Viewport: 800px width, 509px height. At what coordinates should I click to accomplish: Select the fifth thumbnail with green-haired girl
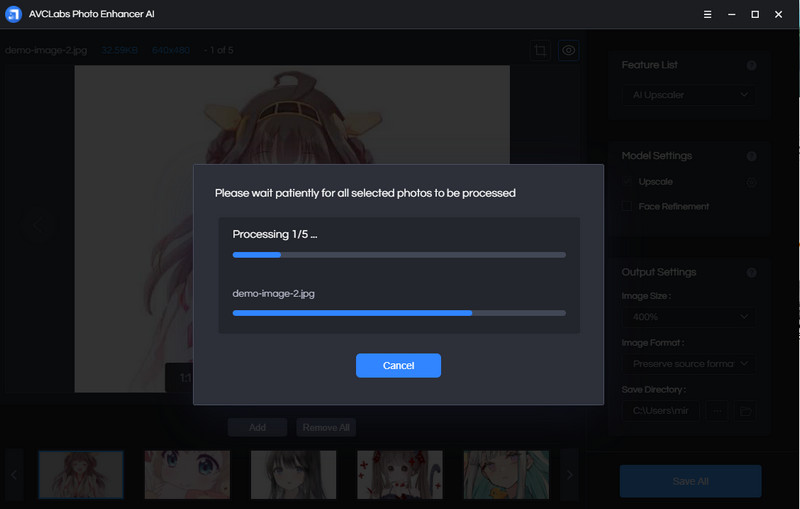pos(506,474)
